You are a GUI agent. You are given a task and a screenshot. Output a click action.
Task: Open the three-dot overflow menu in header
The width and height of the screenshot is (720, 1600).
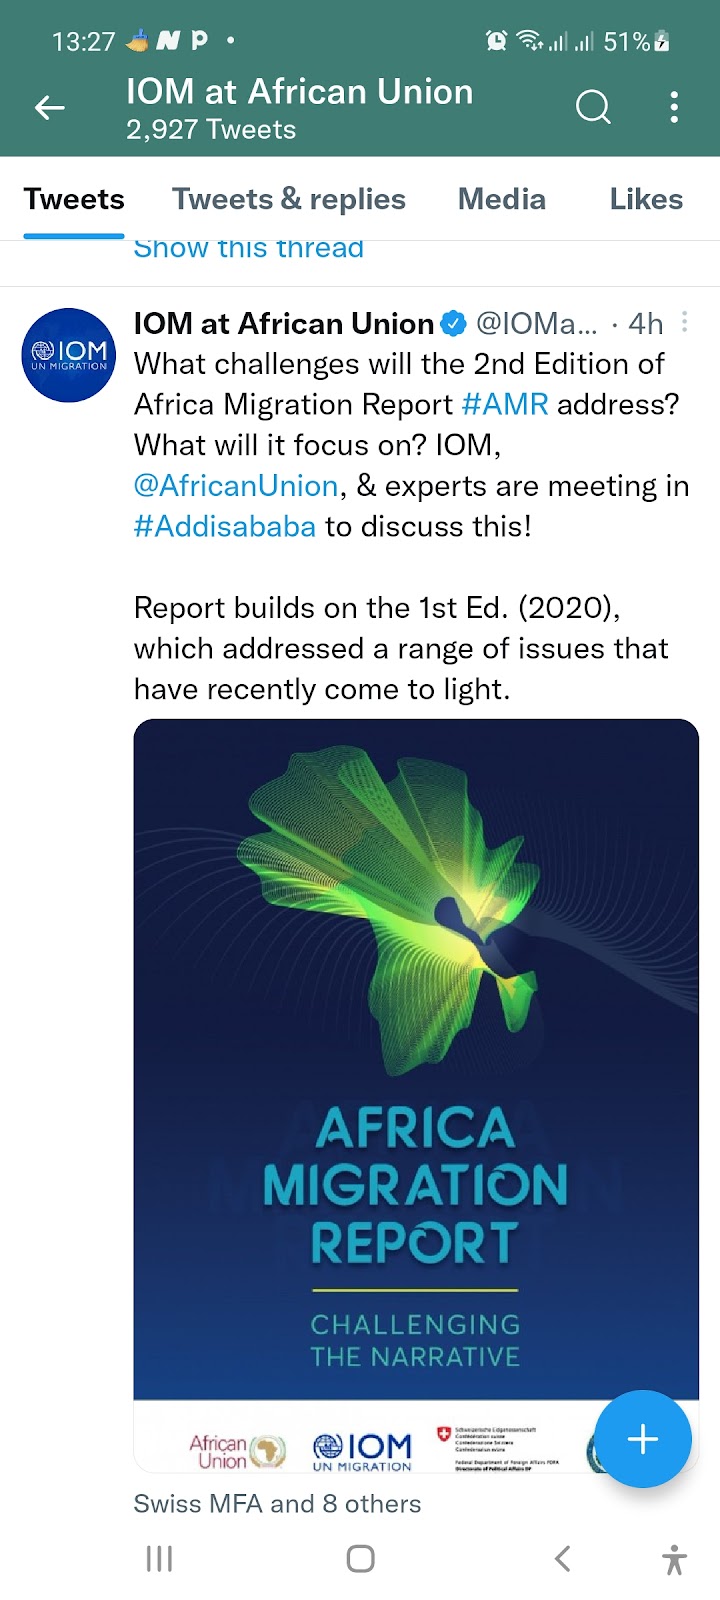click(675, 106)
